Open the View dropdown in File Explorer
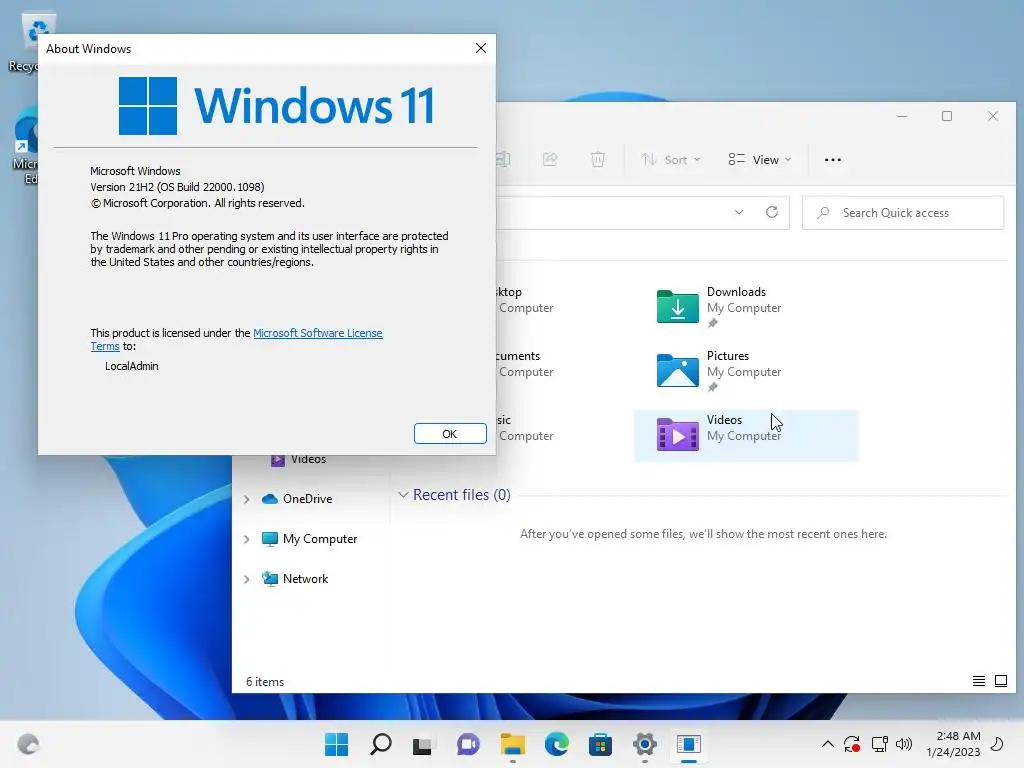Image resolution: width=1024 pixels, height=768 pixels. [760, 159]
